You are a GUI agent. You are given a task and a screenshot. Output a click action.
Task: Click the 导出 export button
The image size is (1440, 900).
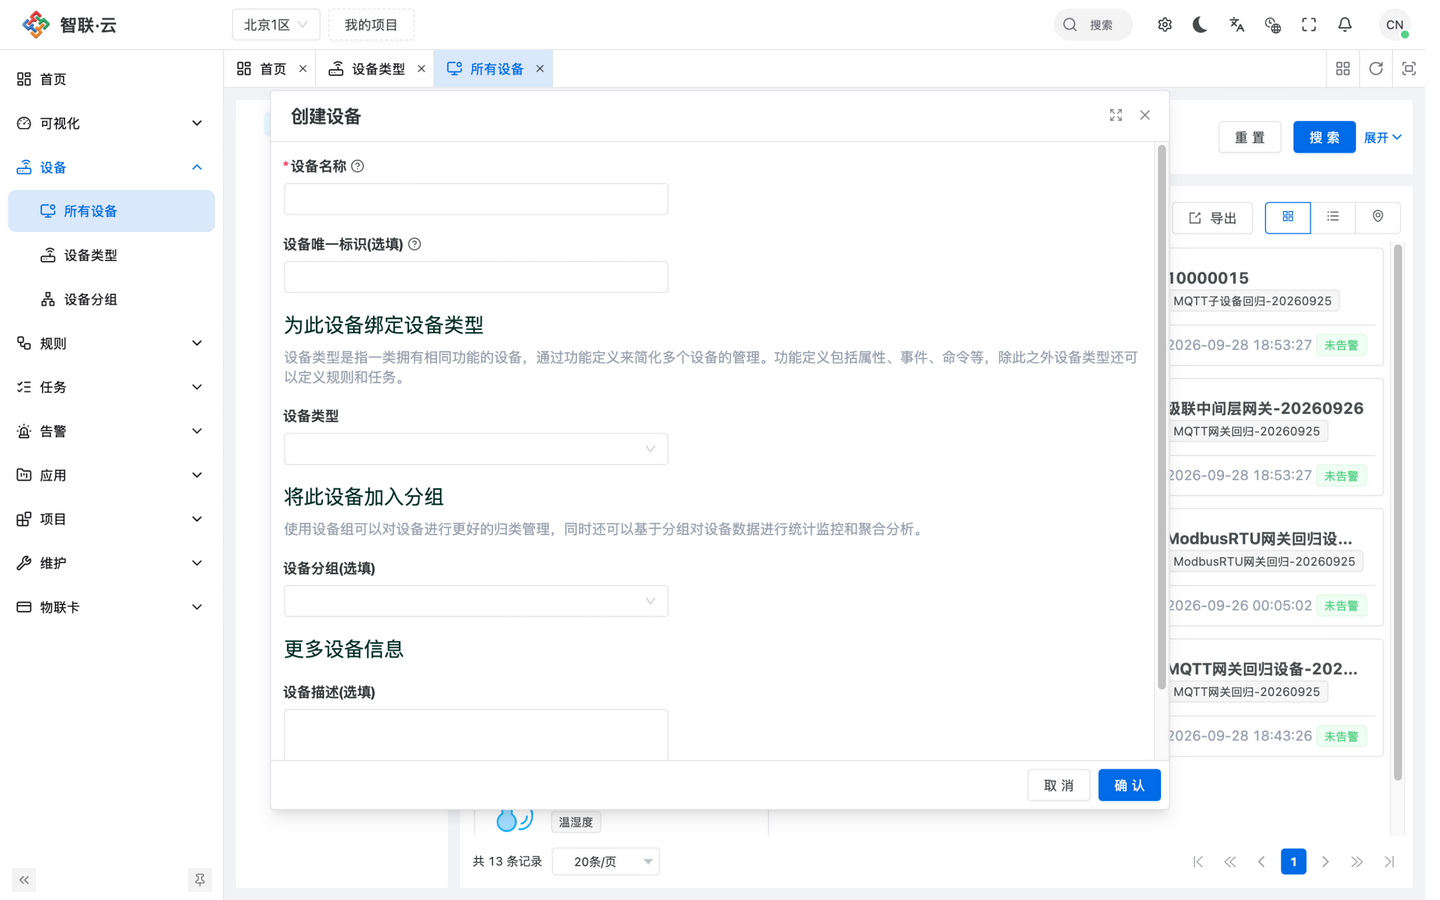(1213, 218)
